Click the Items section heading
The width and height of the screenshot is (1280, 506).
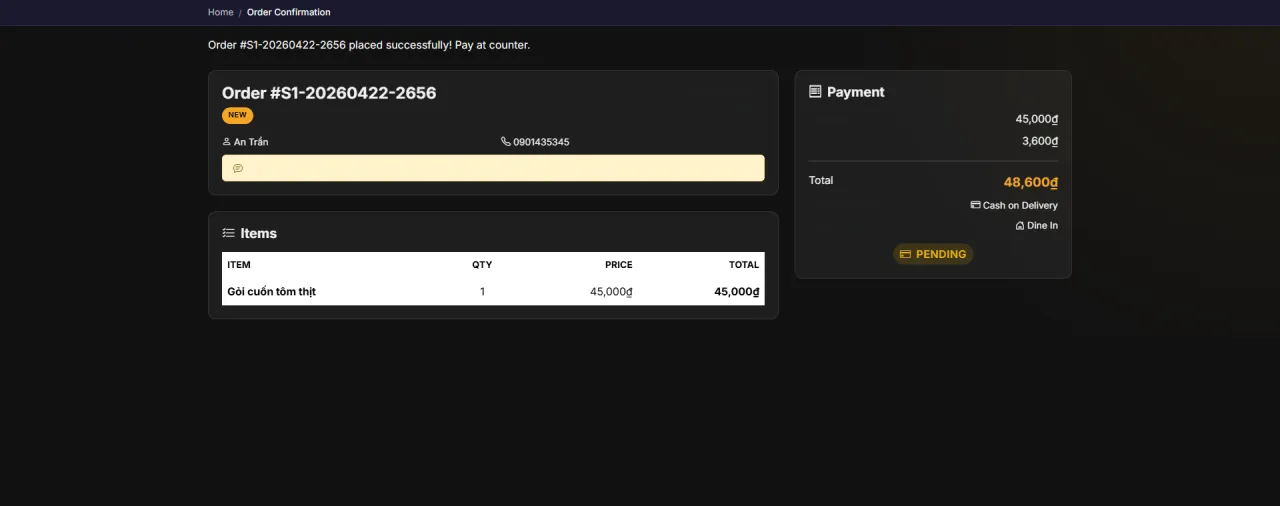(258, 233)
